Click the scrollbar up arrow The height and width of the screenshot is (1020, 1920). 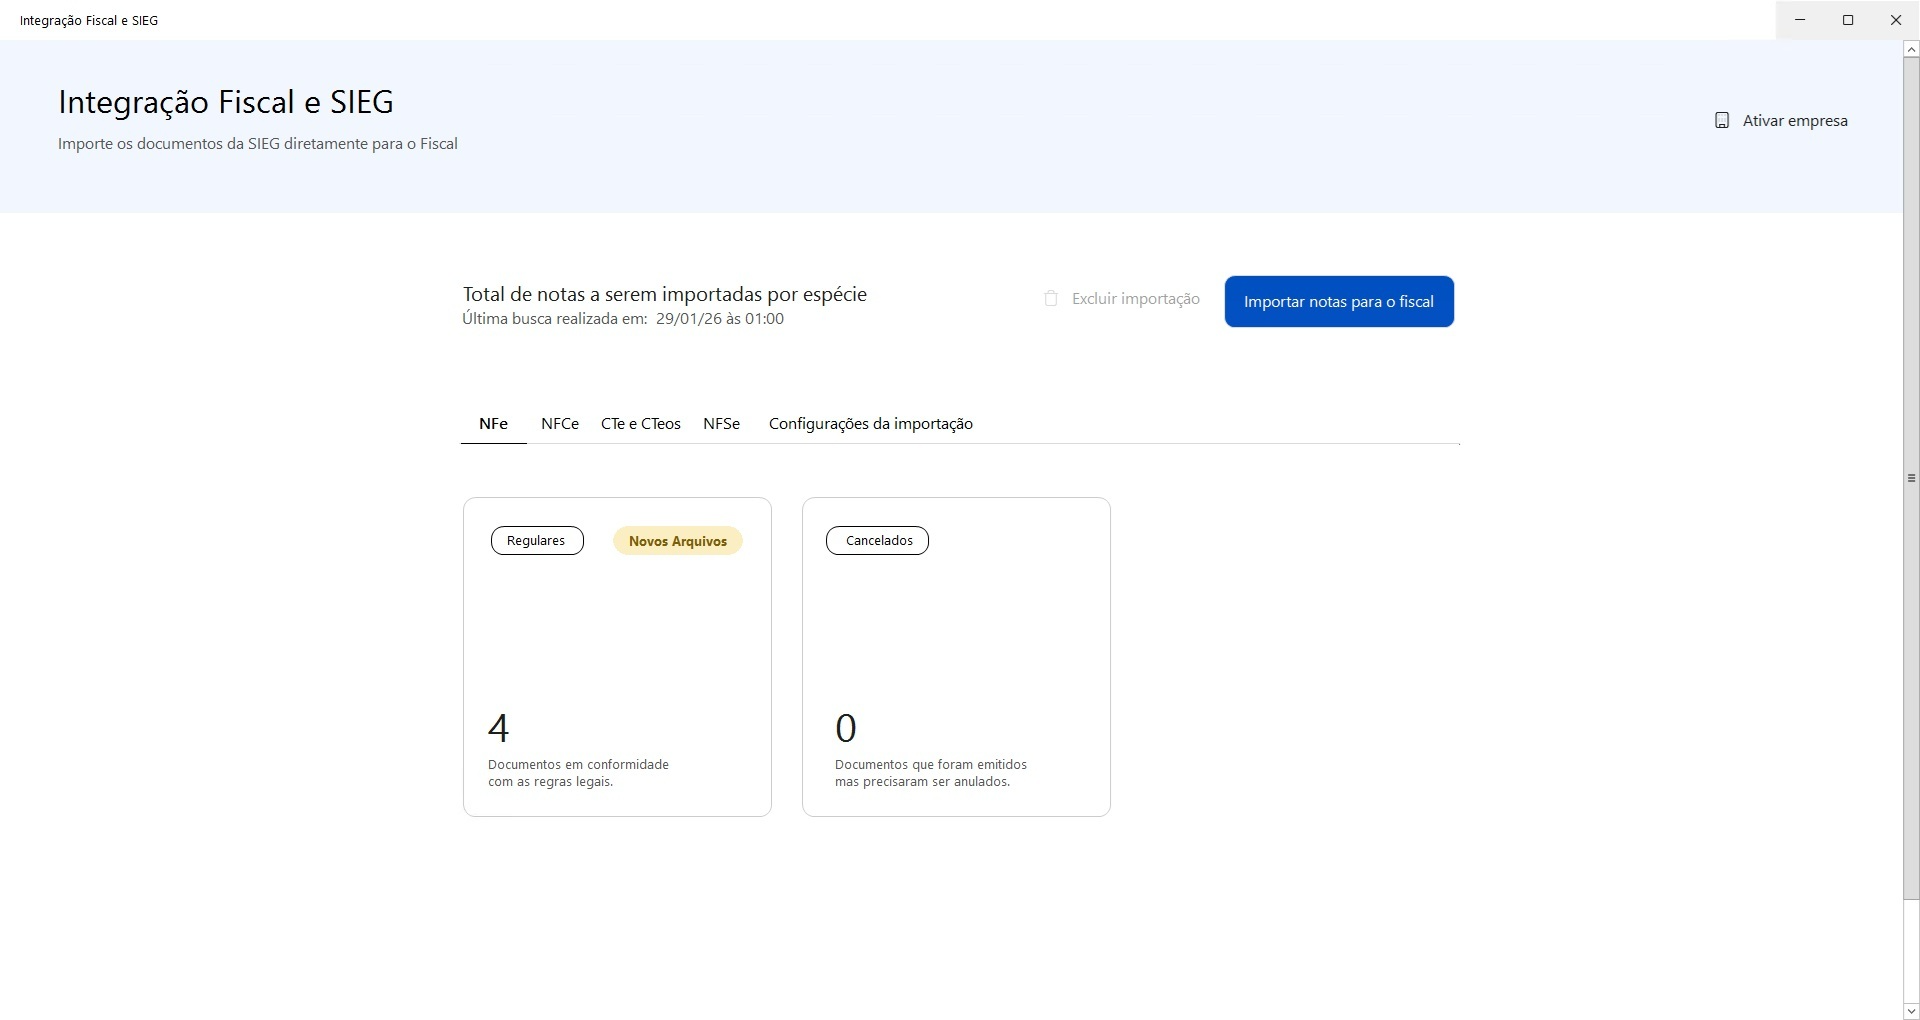pyautogui.click(x=1911, y=48)
